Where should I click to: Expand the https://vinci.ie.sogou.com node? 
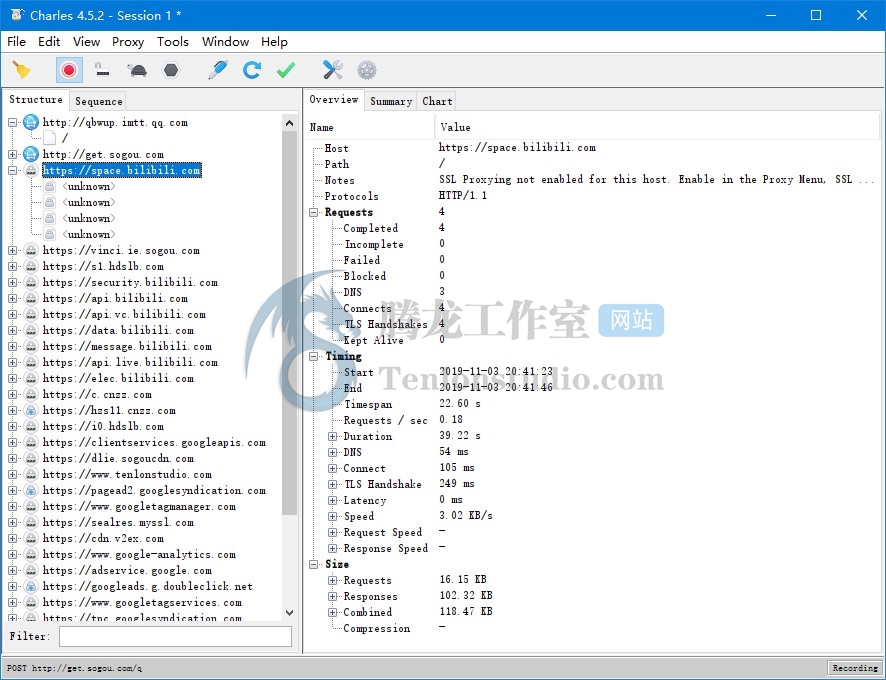tap(12, 250)
